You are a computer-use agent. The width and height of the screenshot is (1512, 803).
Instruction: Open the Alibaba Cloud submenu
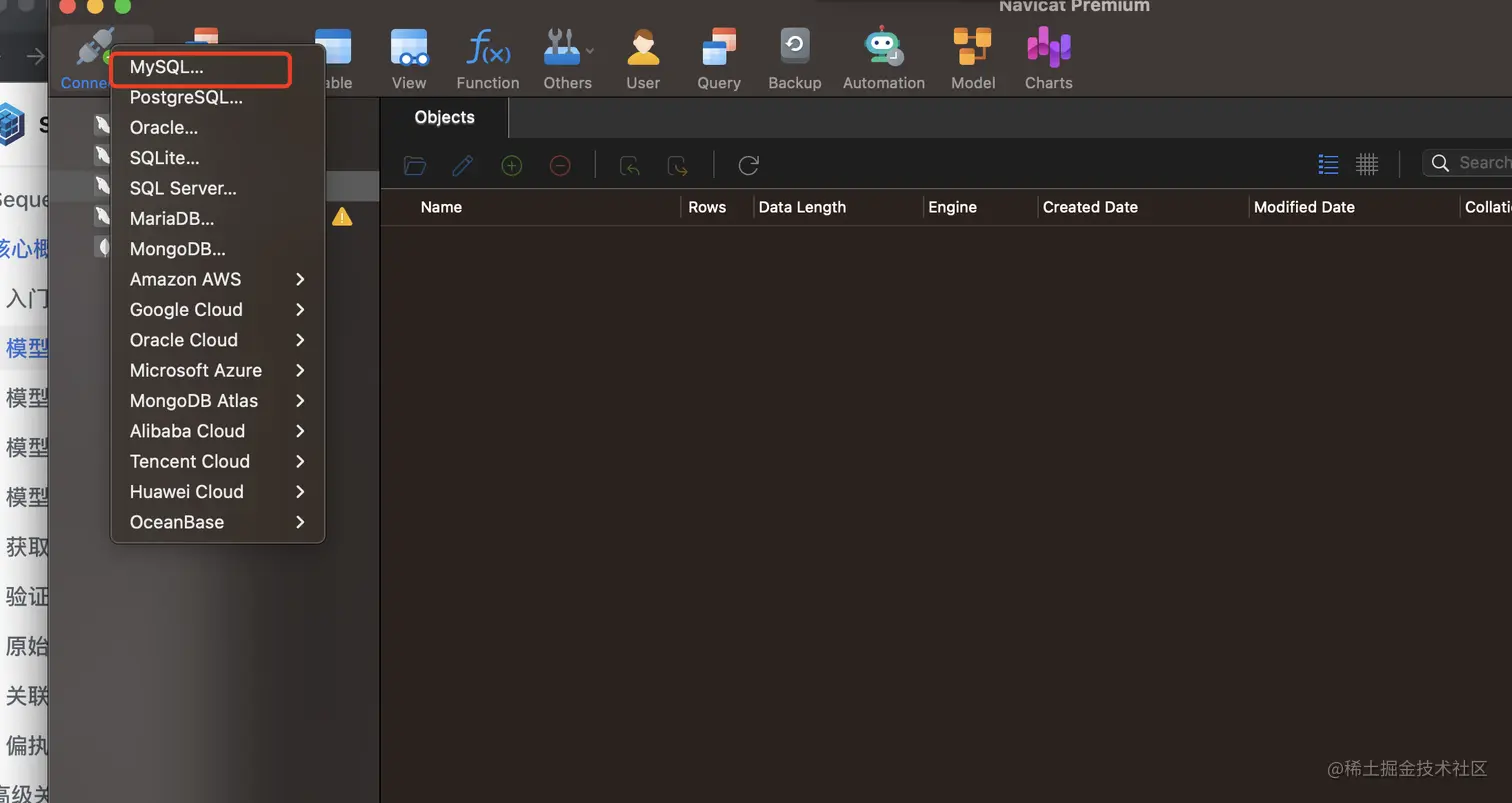[x=217, y=431]
